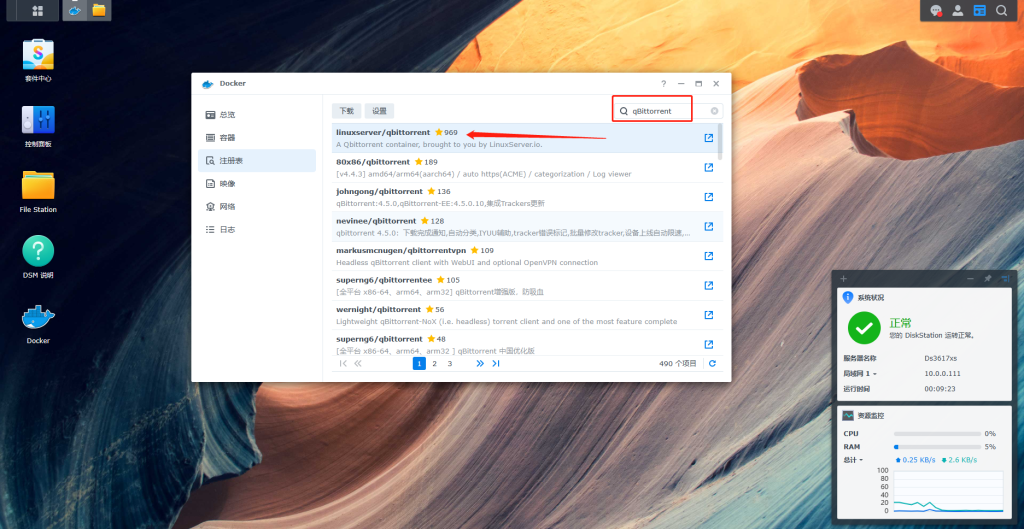Open the DSM search magnifier icon
The width and height of the screenshot is (1024, 529).
[1001, 10]
